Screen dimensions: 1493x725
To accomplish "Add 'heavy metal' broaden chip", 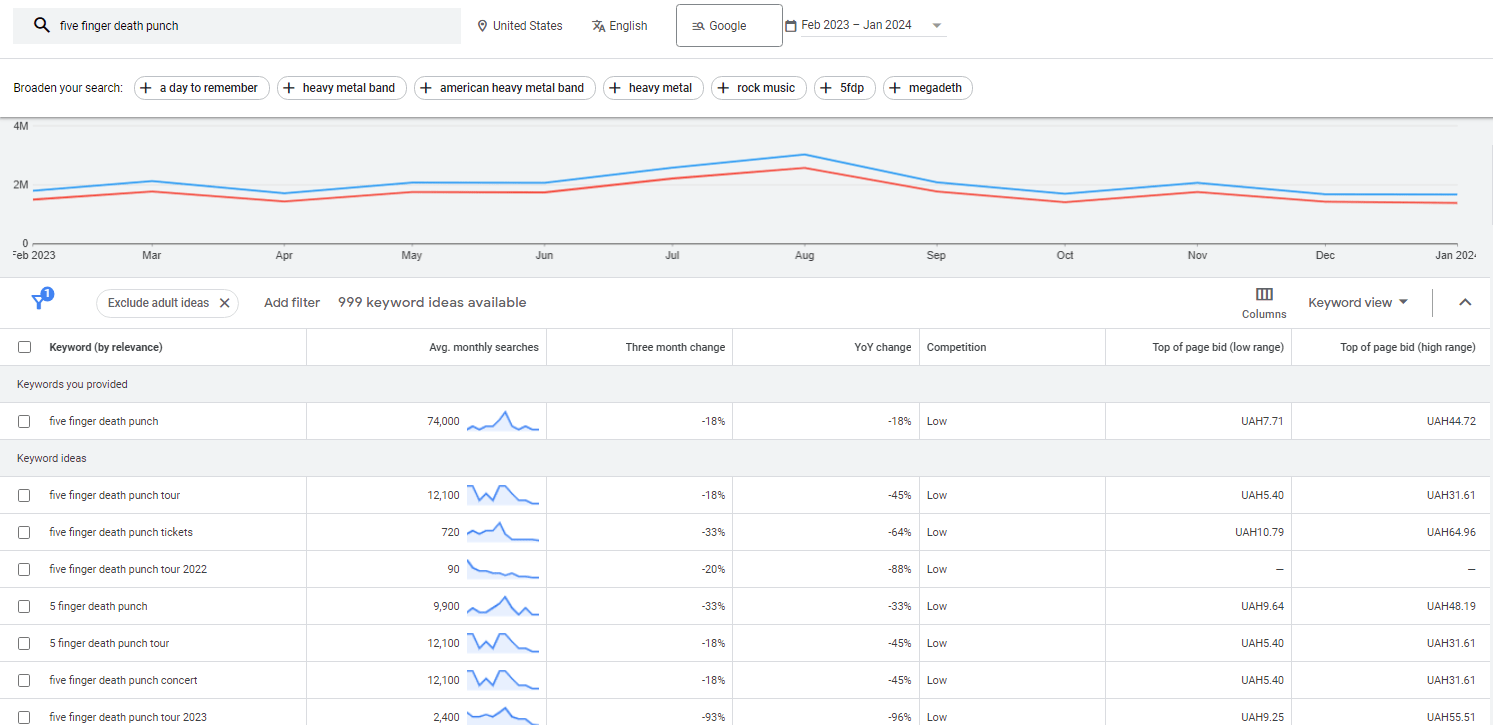I will point(654,88).
